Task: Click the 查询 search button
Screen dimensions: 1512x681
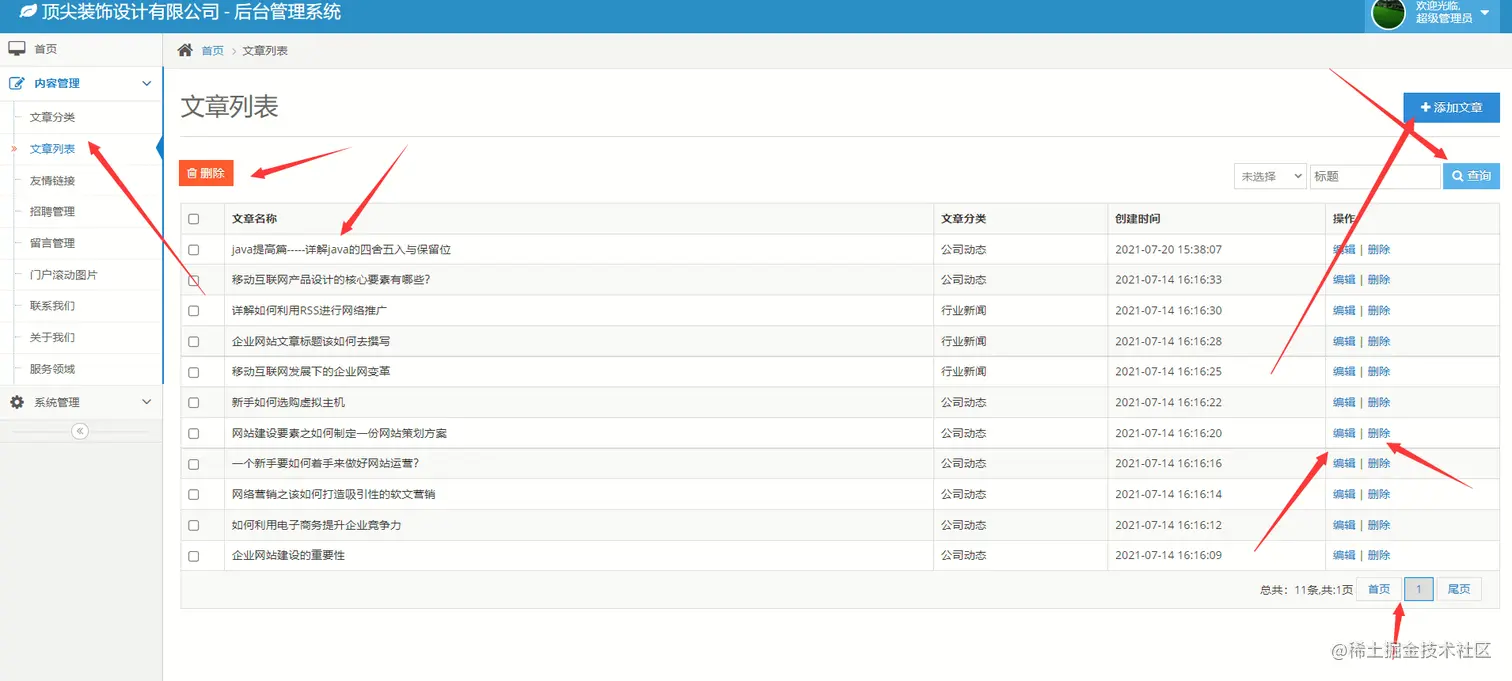Action: (1471, 176)
